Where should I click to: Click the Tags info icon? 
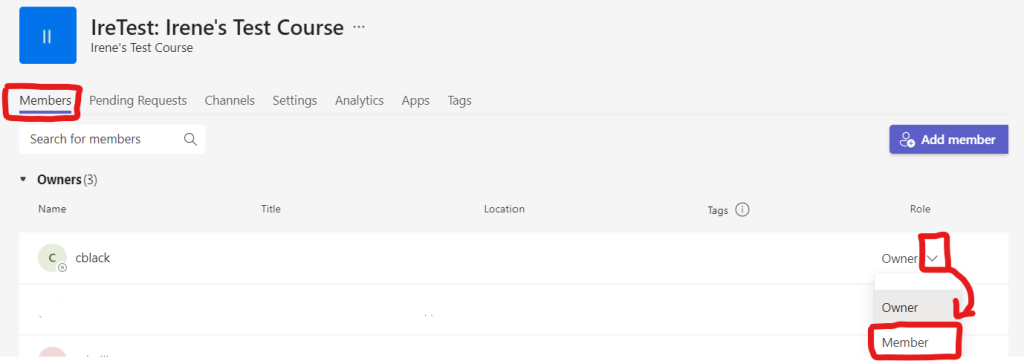[742, 210]
